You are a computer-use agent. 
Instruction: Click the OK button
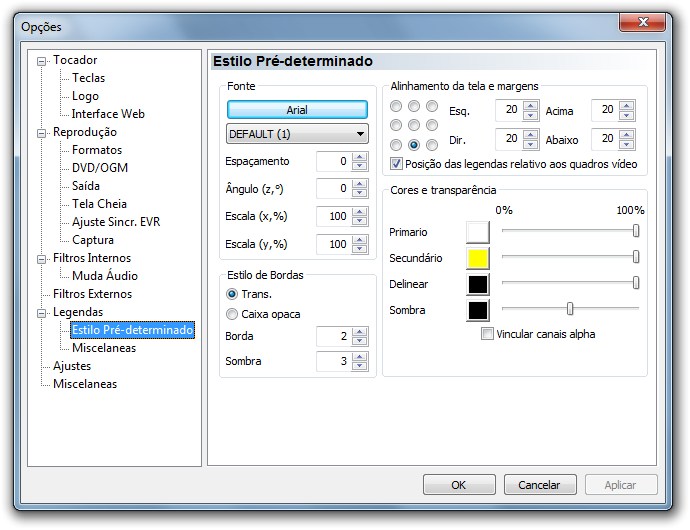(459, 485)
